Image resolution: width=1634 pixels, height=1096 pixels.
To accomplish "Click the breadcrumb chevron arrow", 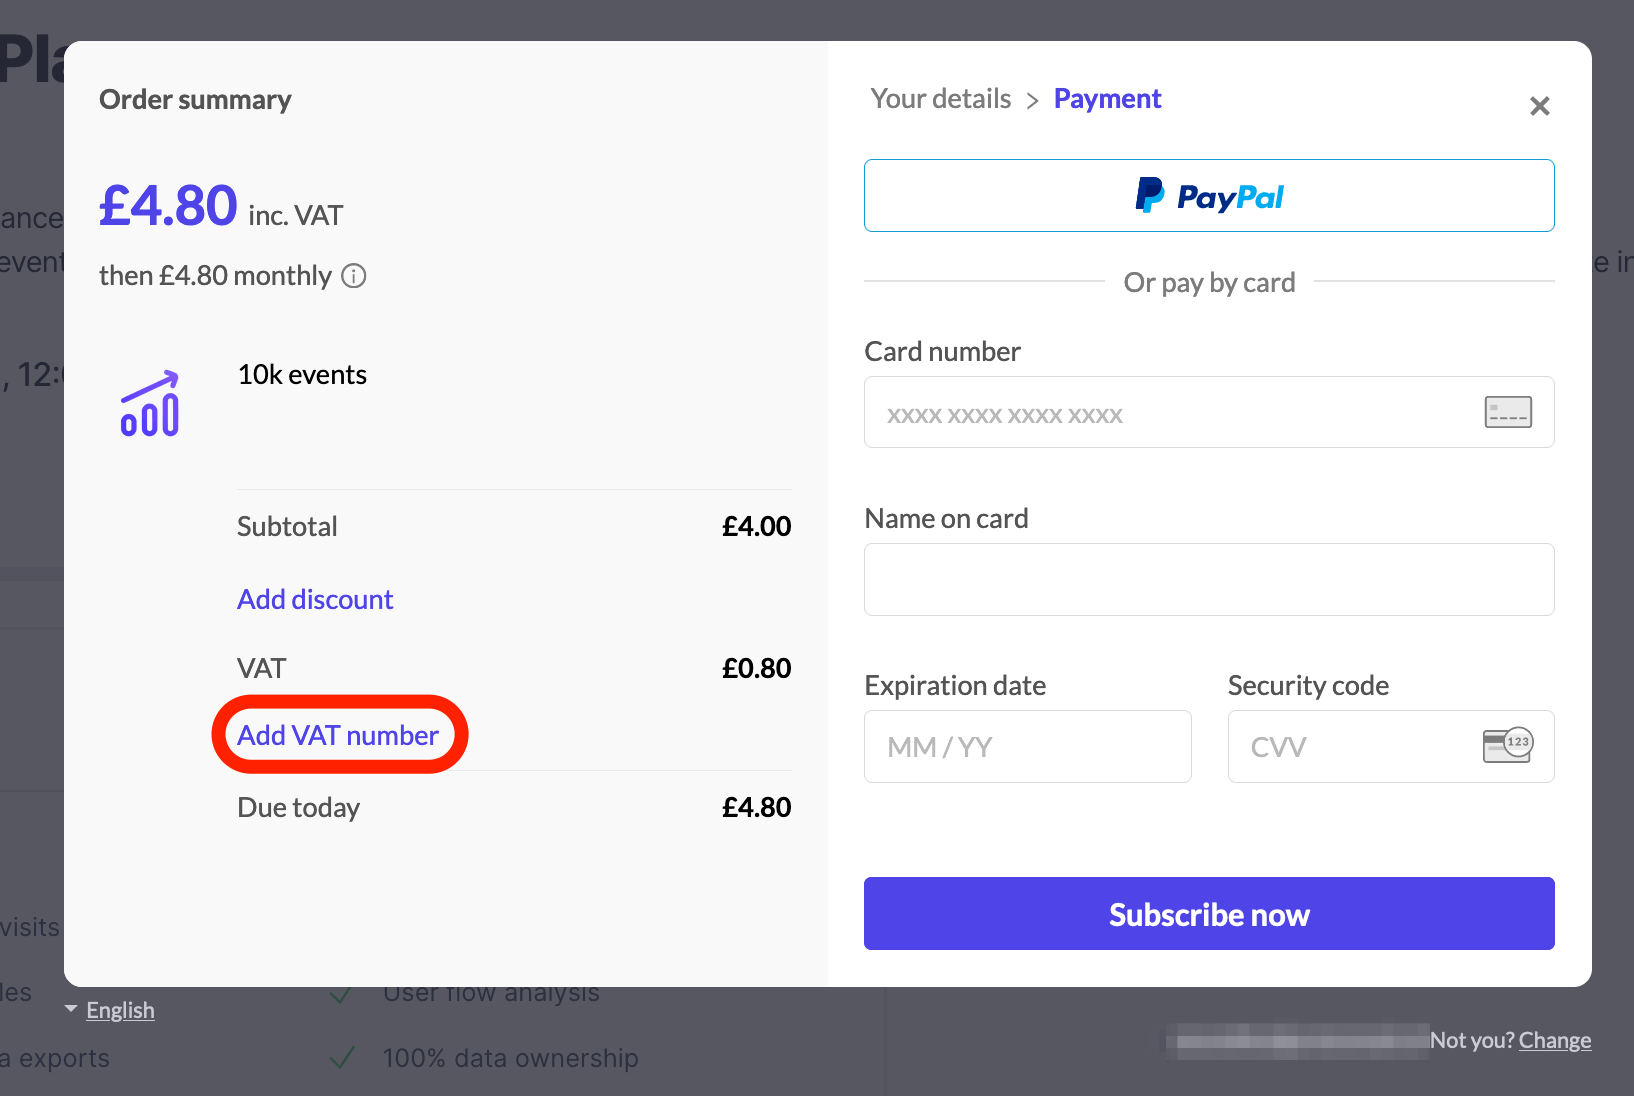I will [1032, 100].
